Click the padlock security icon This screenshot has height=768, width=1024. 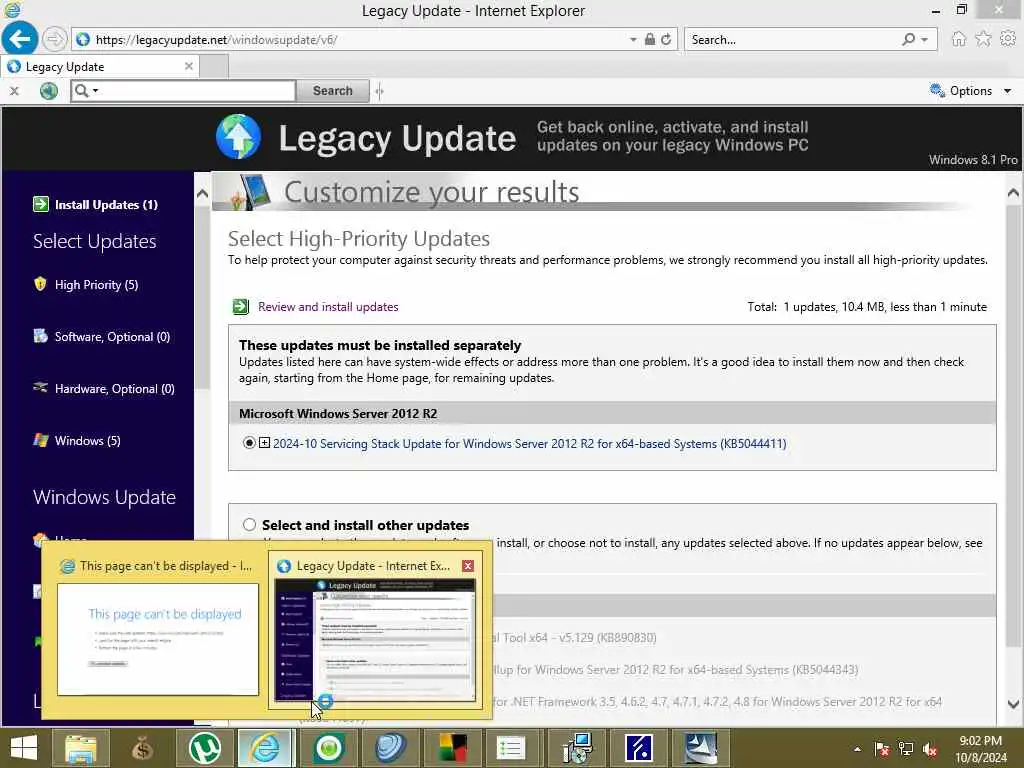coord(649,39)
